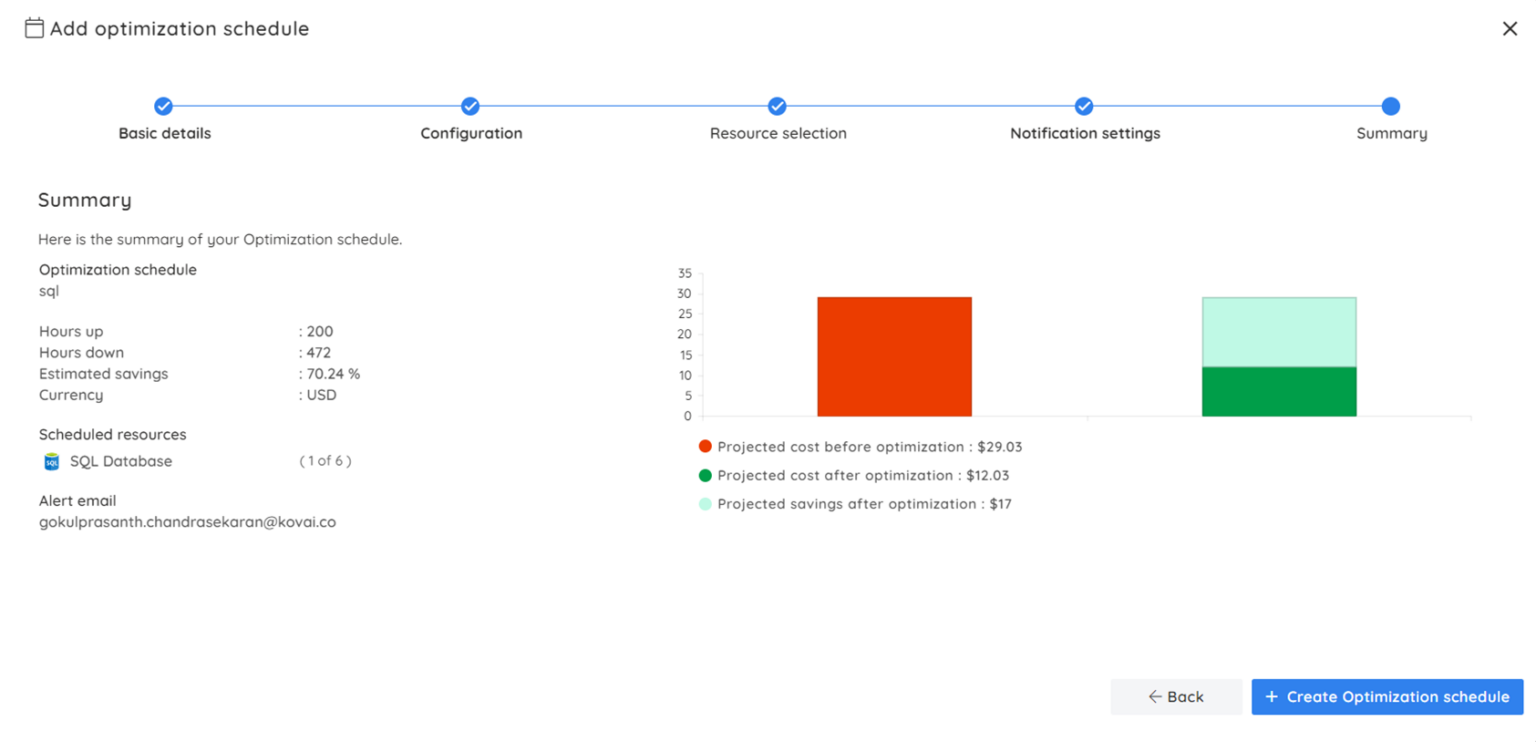This screenshot has height=742, width=1536.
Task: Switch to the Resource selection step
Action: point(778,133)
